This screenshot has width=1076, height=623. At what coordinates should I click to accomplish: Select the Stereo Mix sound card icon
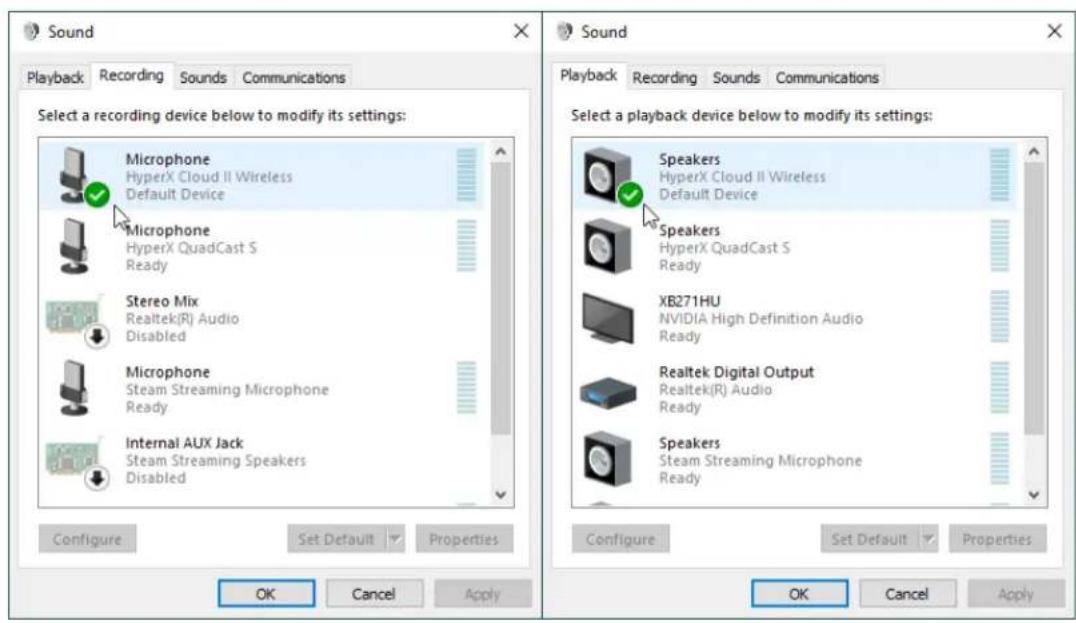[x=74, y=318]
